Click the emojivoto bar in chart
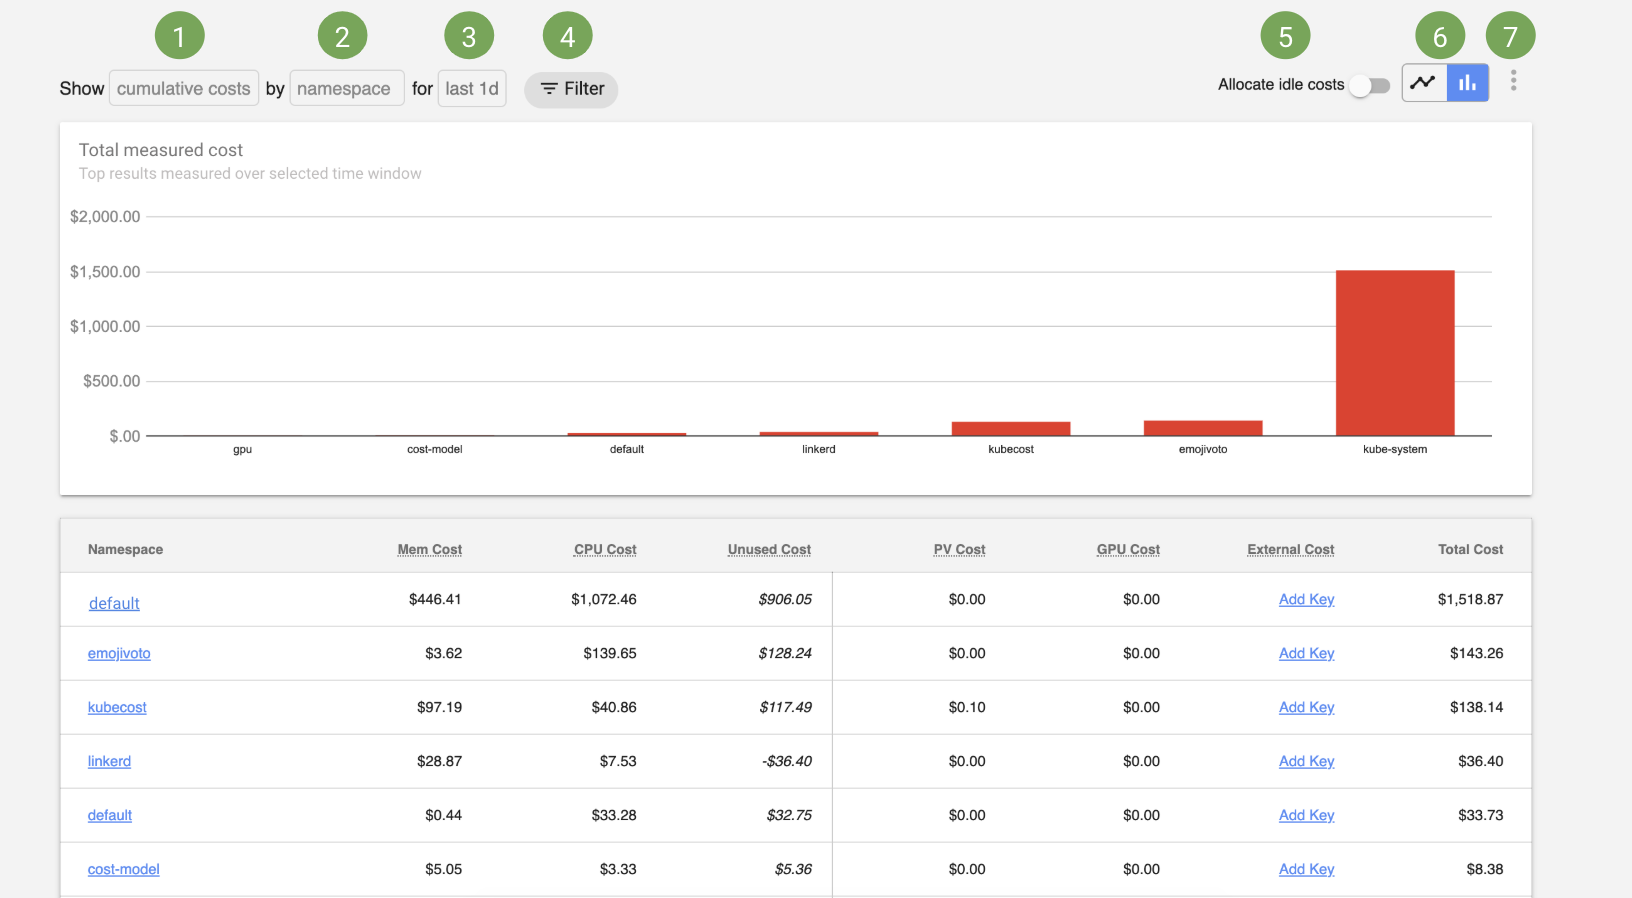This screenshot has width=1632, height=898. tap(1203, 428)
